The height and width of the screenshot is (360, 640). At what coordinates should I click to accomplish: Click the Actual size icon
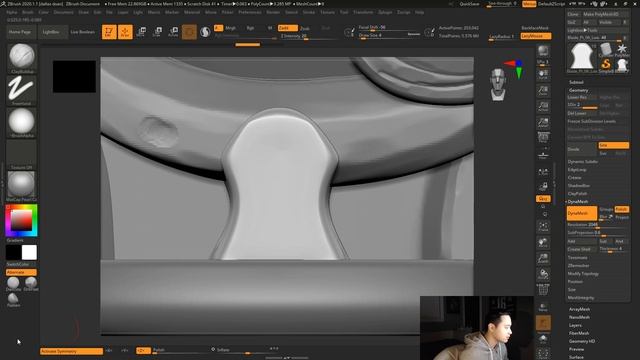point(543,107)
